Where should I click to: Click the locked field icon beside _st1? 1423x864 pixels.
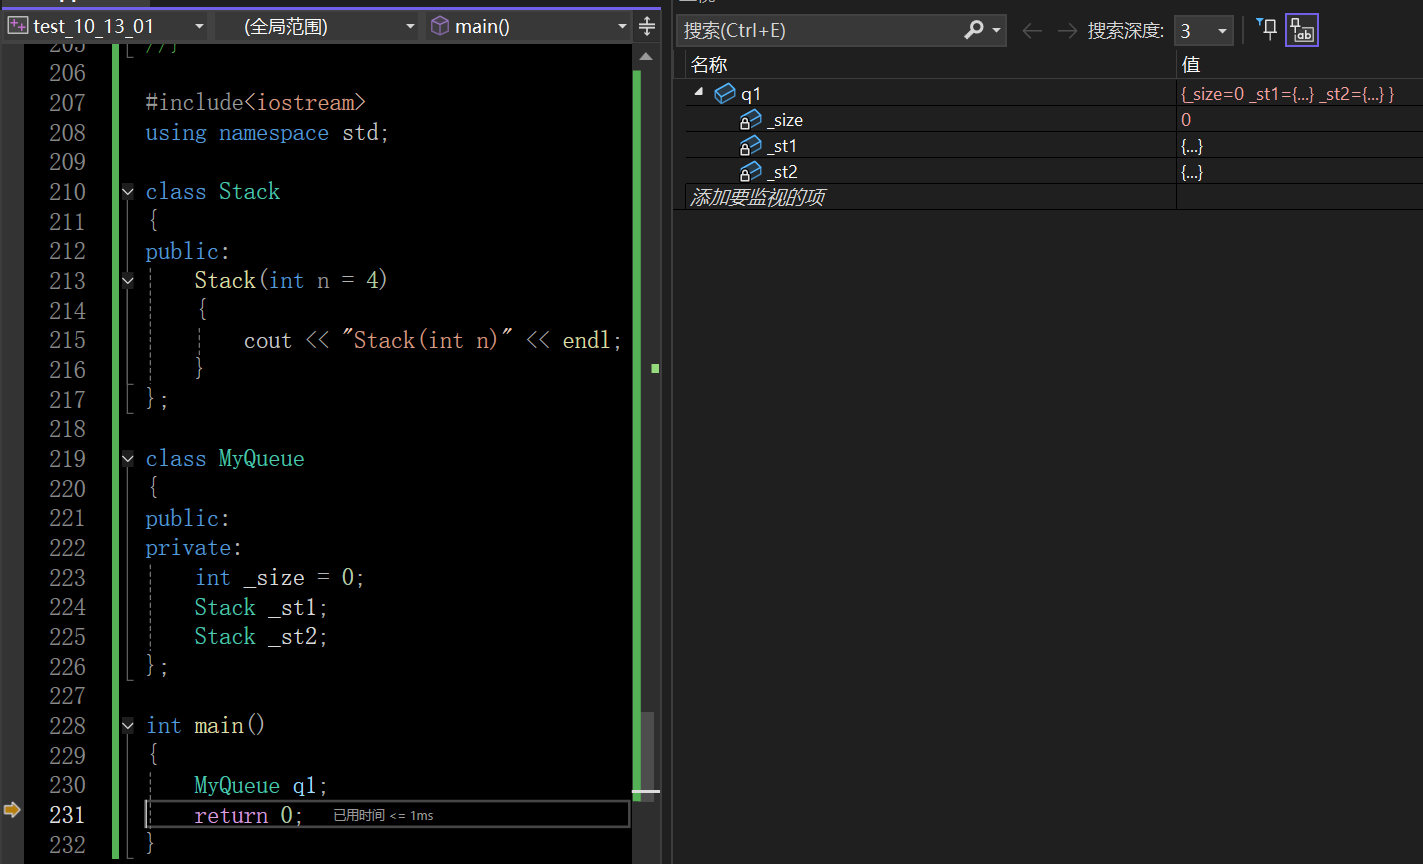pos(750,146)
